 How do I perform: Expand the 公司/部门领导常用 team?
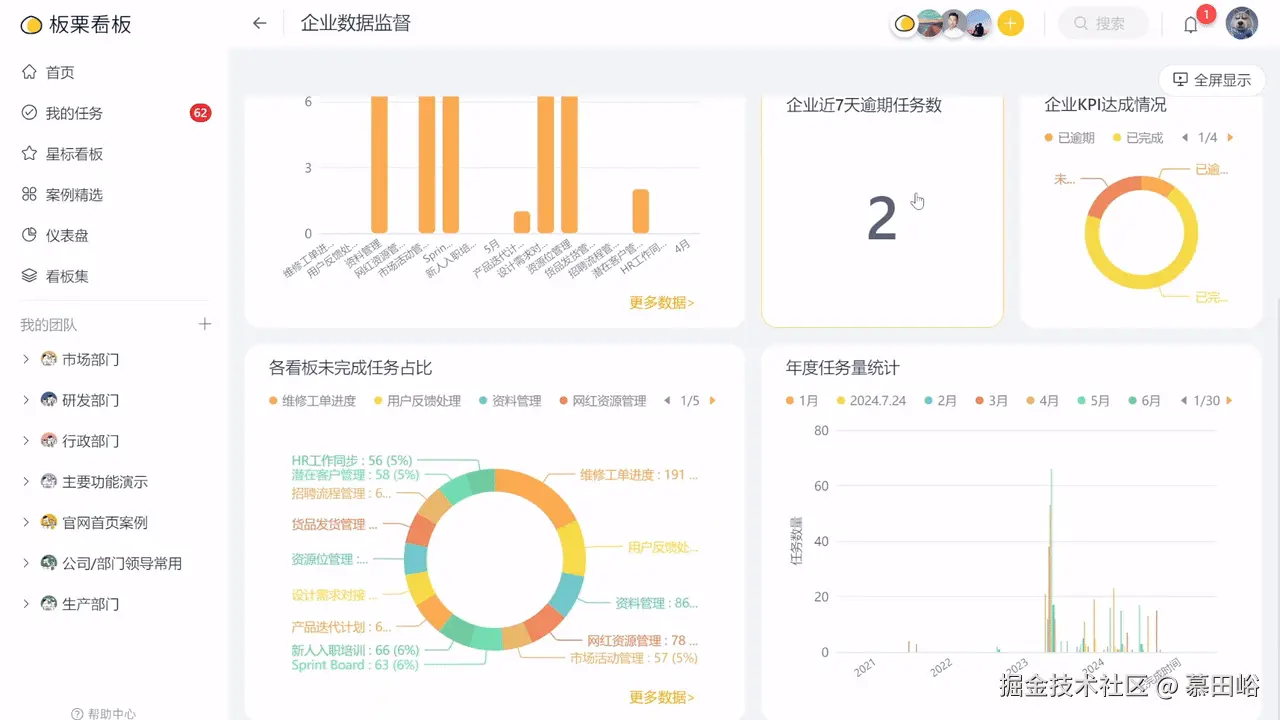click(x=26, y=563)
